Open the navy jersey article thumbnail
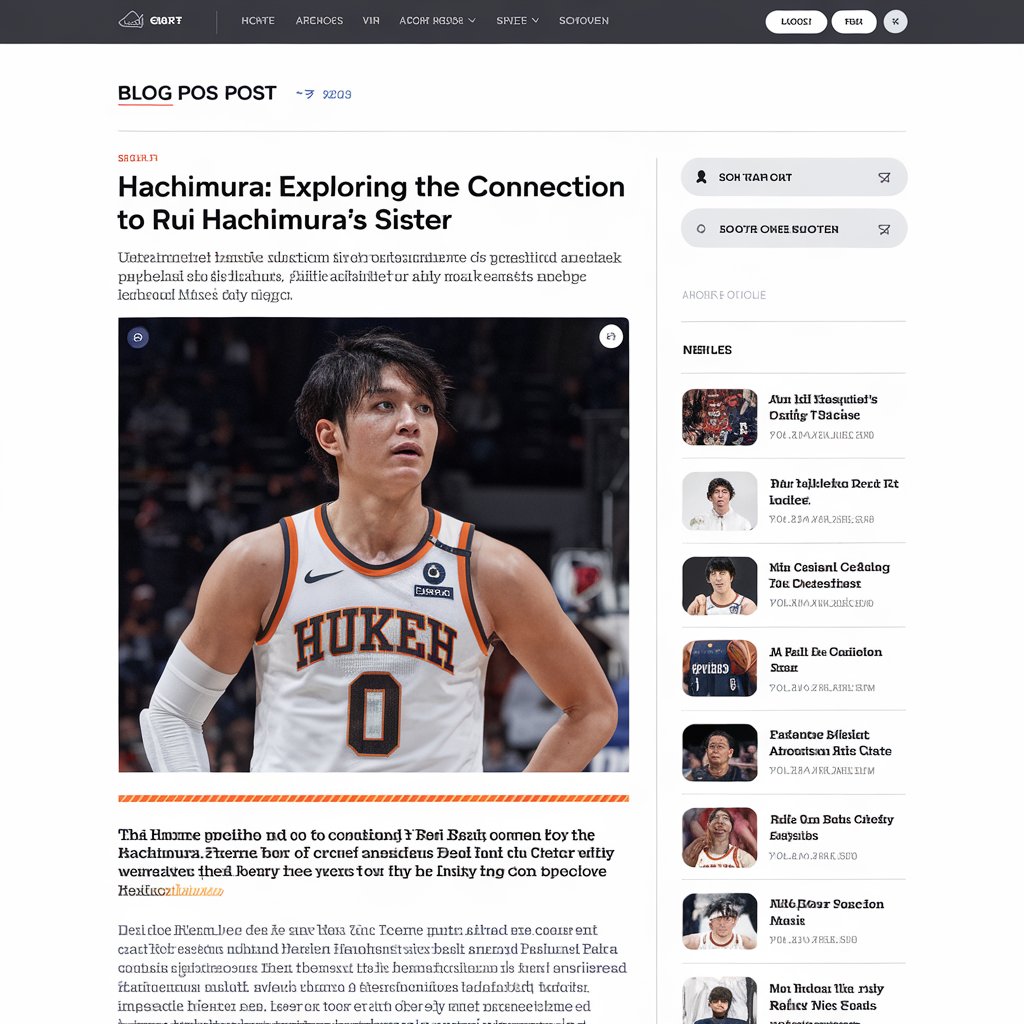 pos(720,668)
